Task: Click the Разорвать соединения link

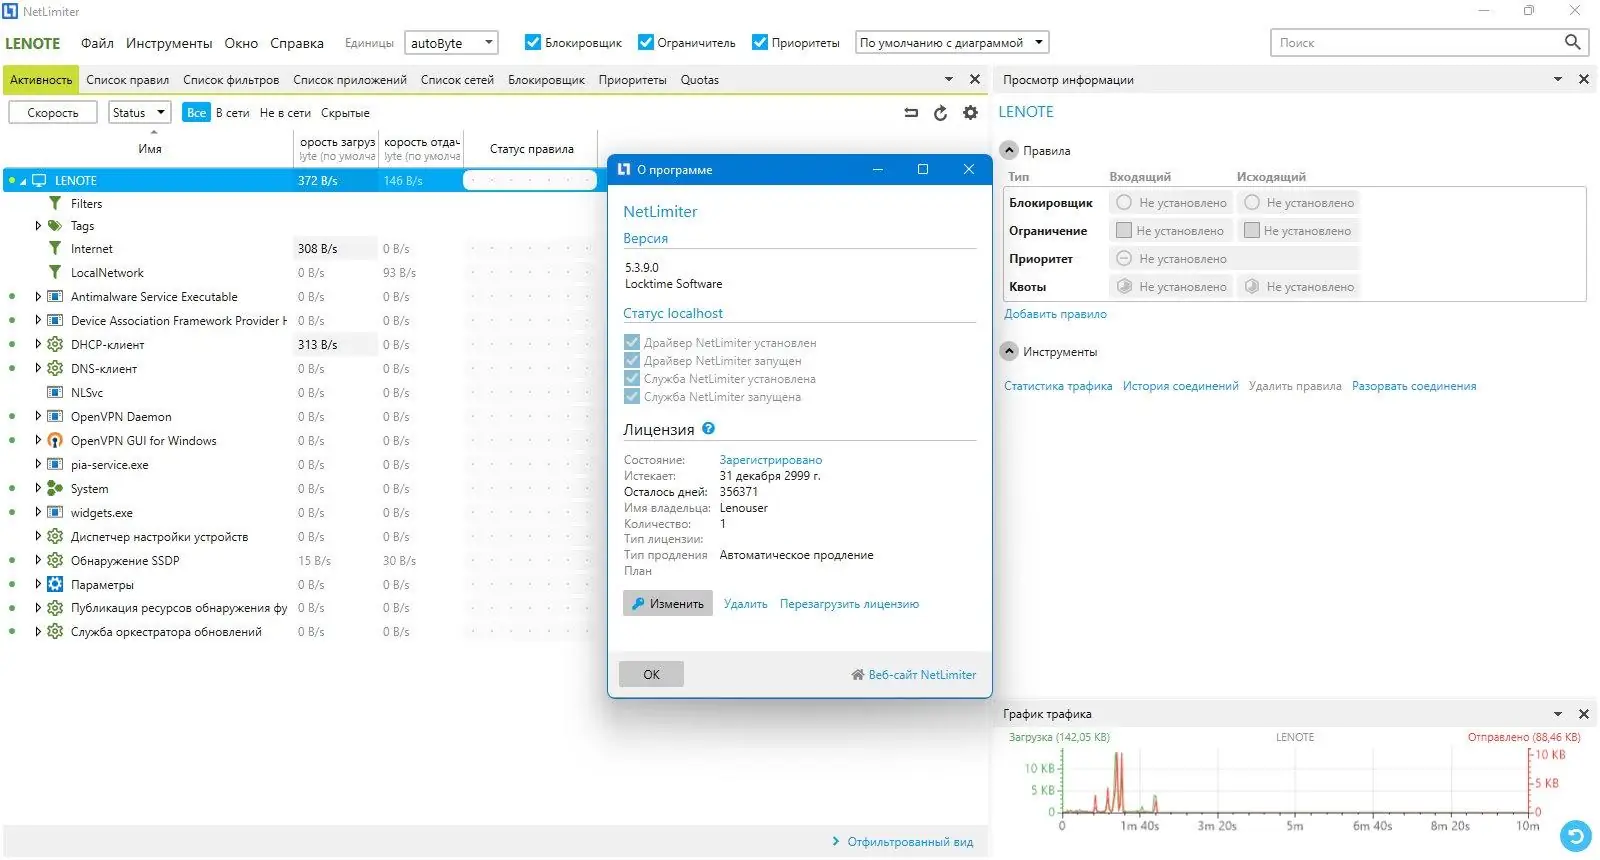Action: coord(1414,386)
